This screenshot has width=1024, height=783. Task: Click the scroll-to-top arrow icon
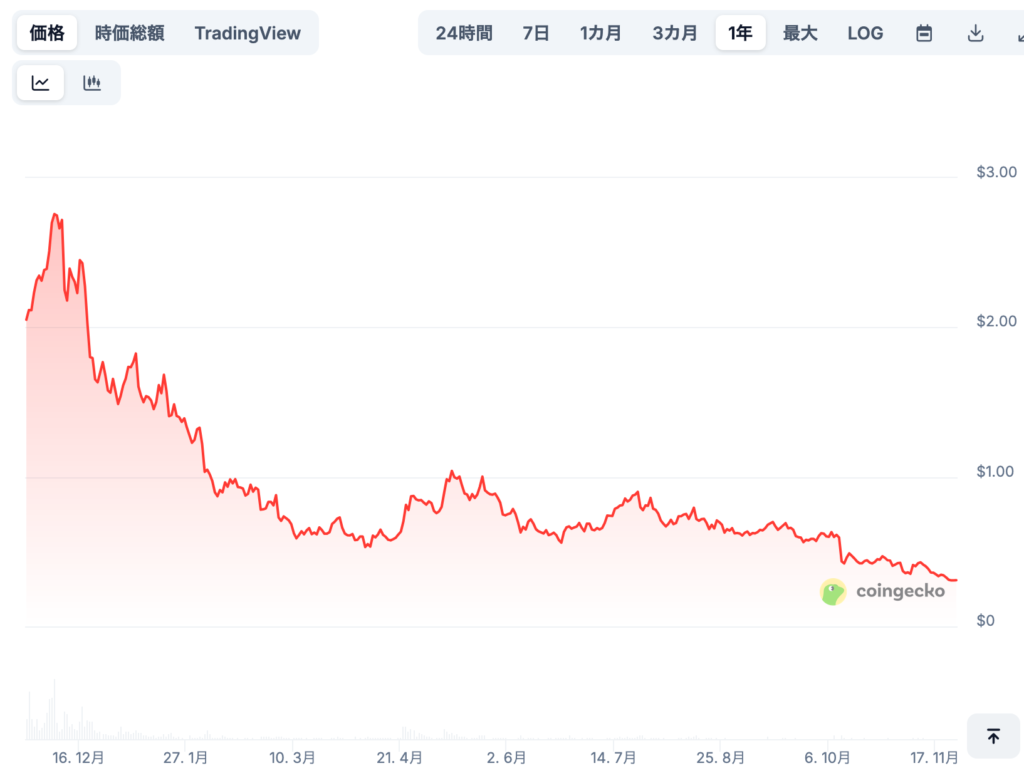(x=993, y=736)
